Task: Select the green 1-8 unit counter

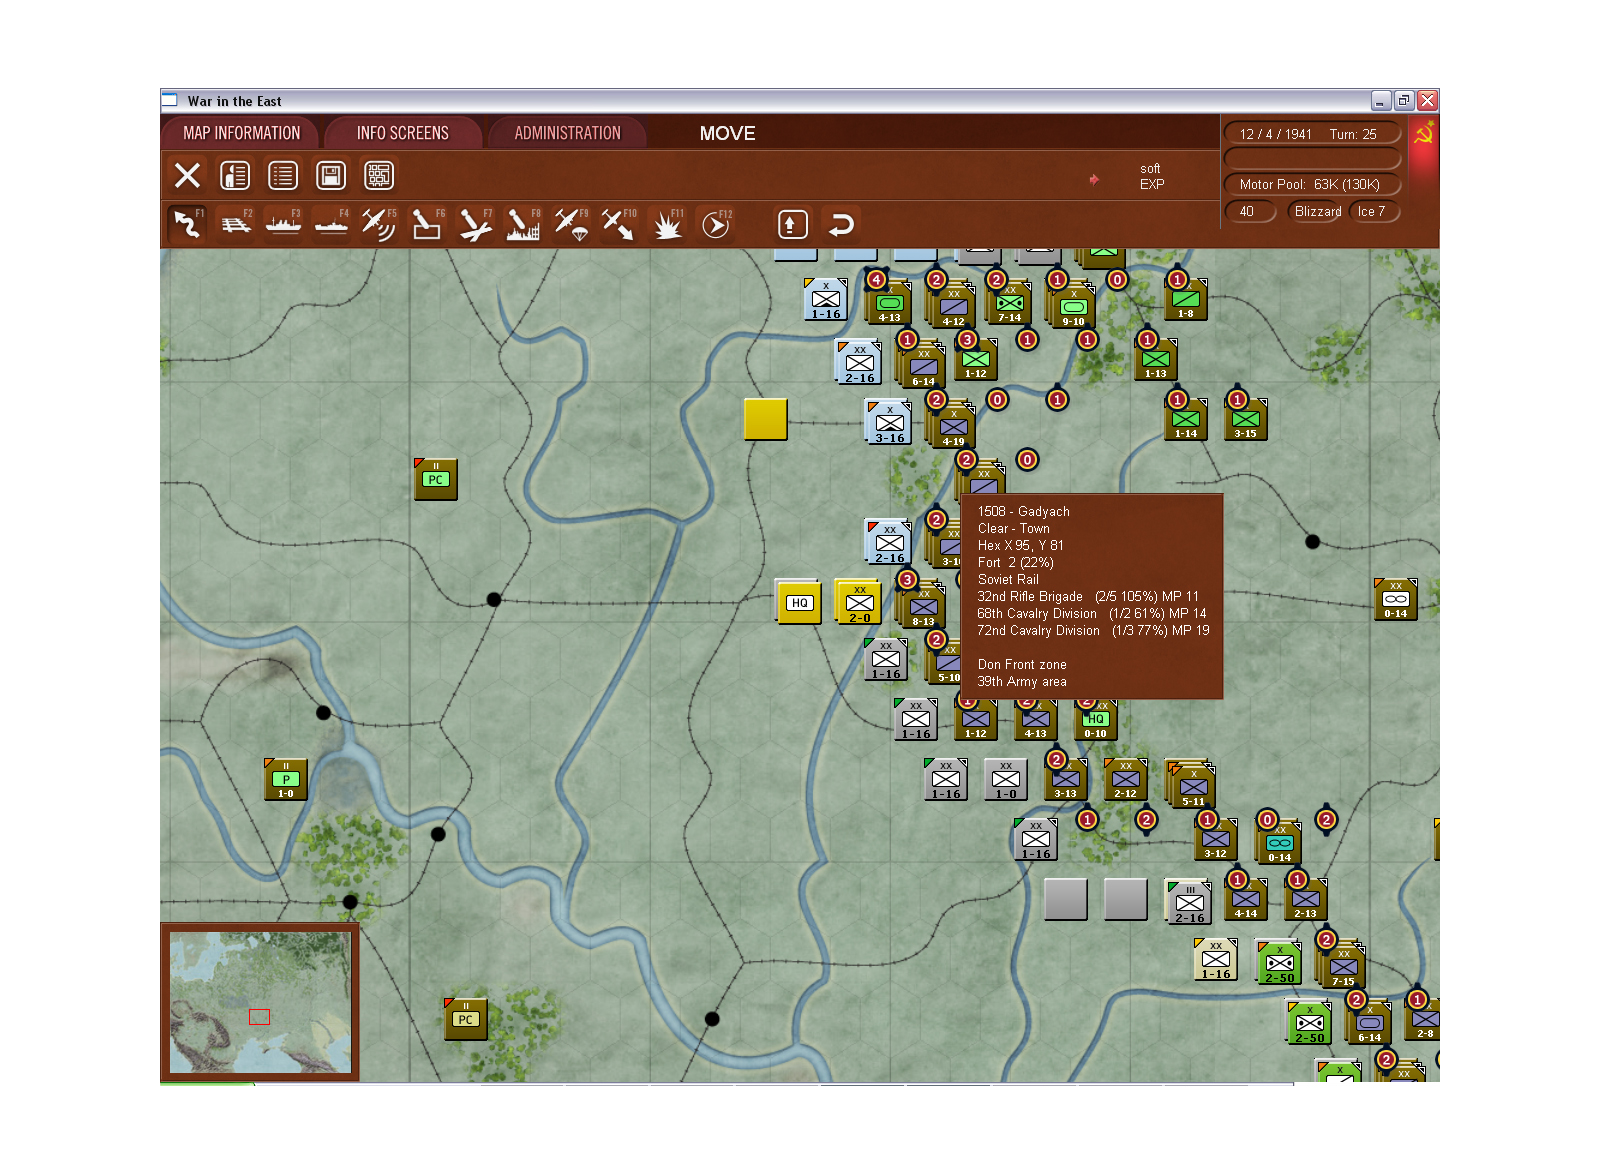Action: (1186, 300)
